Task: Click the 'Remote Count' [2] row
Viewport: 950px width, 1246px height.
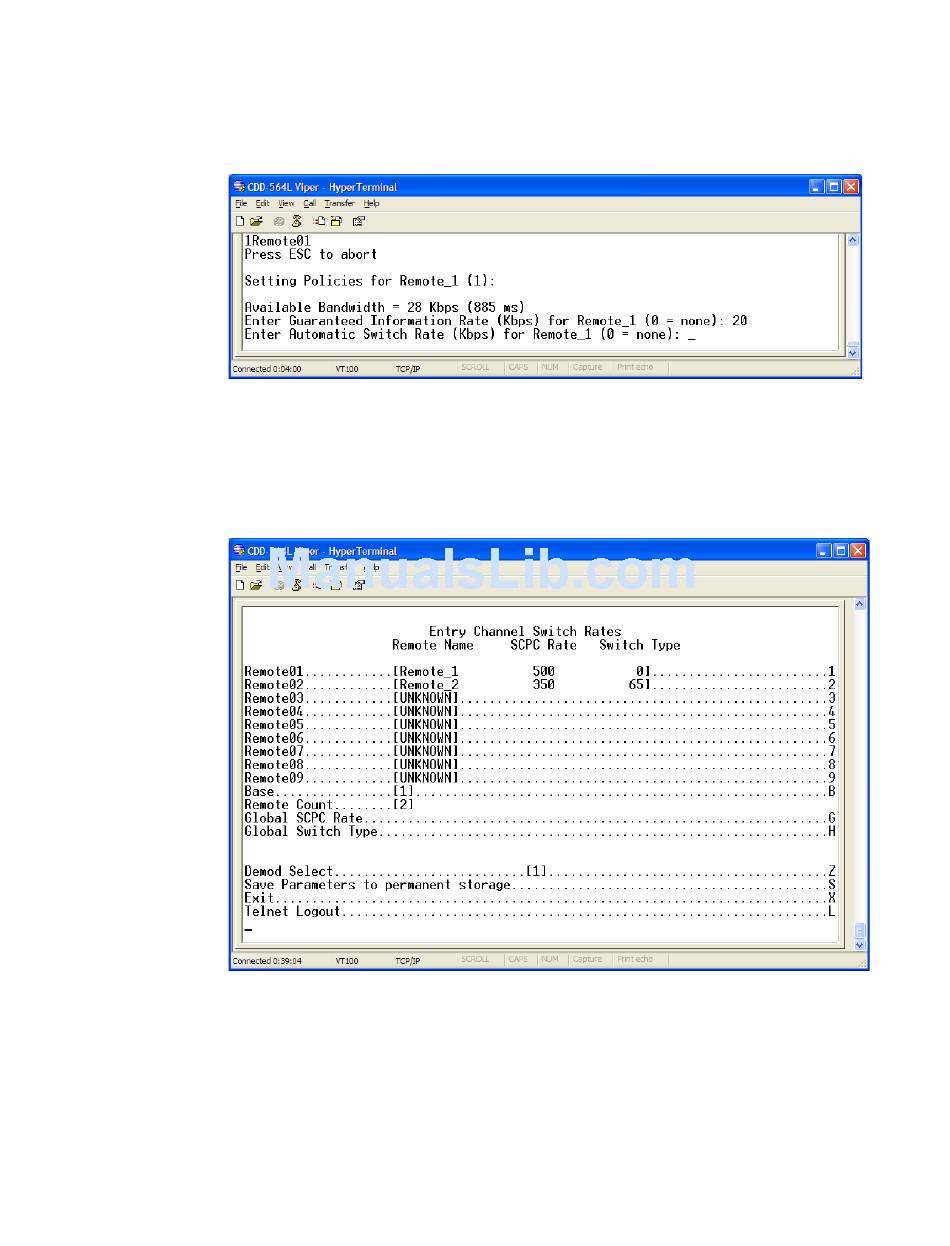Action: click(x=330, y=805)
